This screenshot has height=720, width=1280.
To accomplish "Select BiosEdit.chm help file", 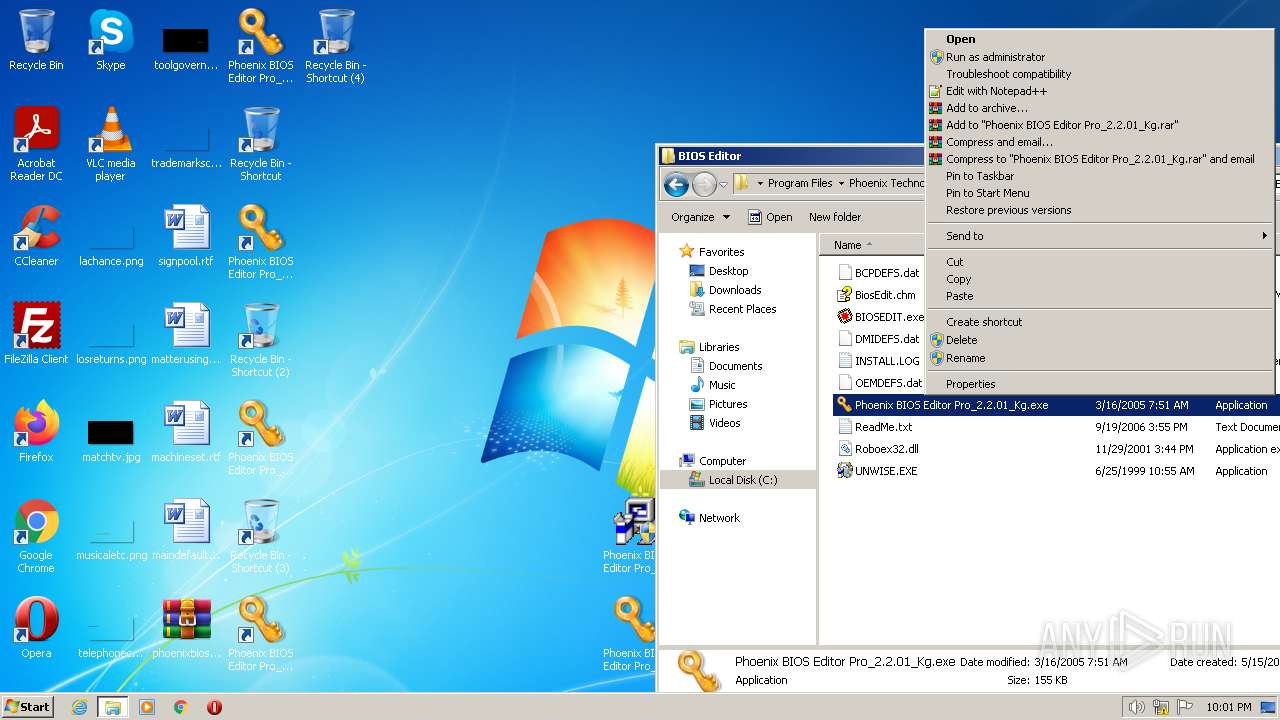I will 876,295.
